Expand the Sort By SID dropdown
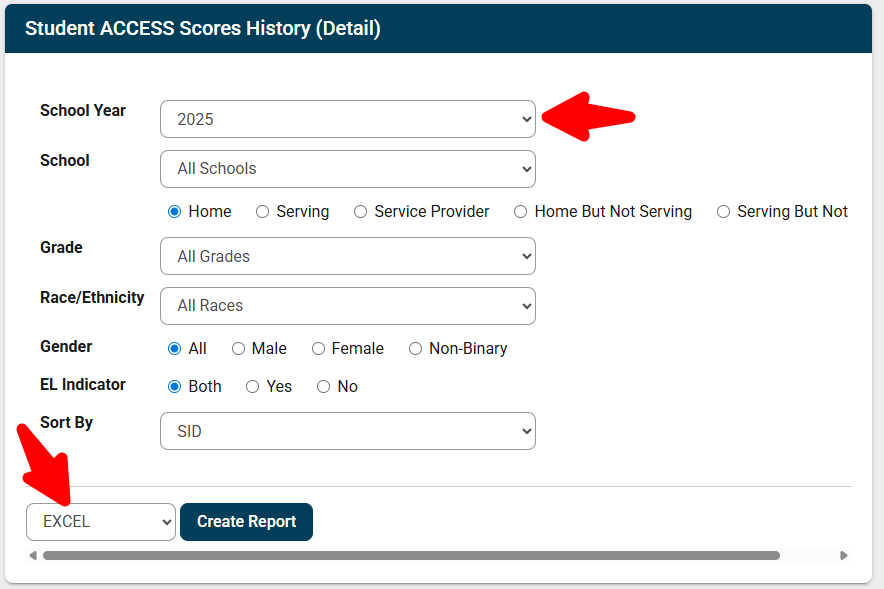This screenshot has width=884, height=589. [x=348, y=431]
